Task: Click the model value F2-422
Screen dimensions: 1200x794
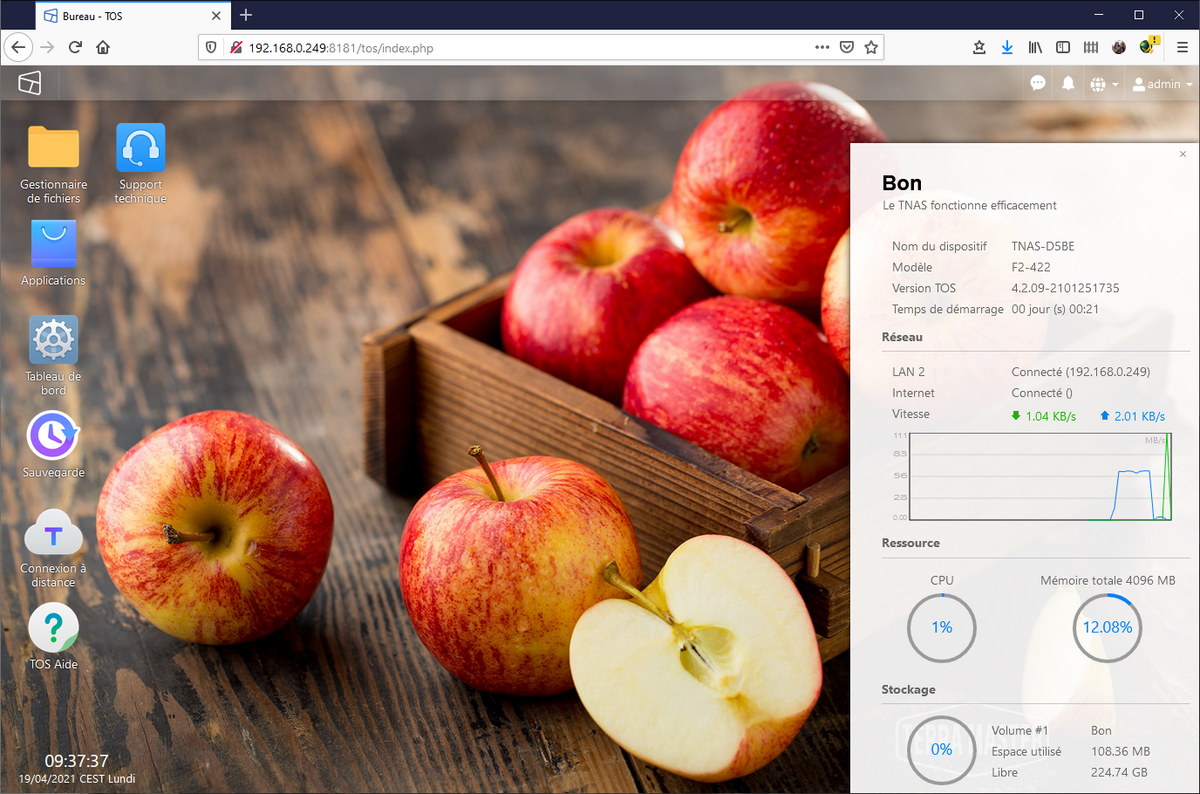Action: [x=1031, y=267]
